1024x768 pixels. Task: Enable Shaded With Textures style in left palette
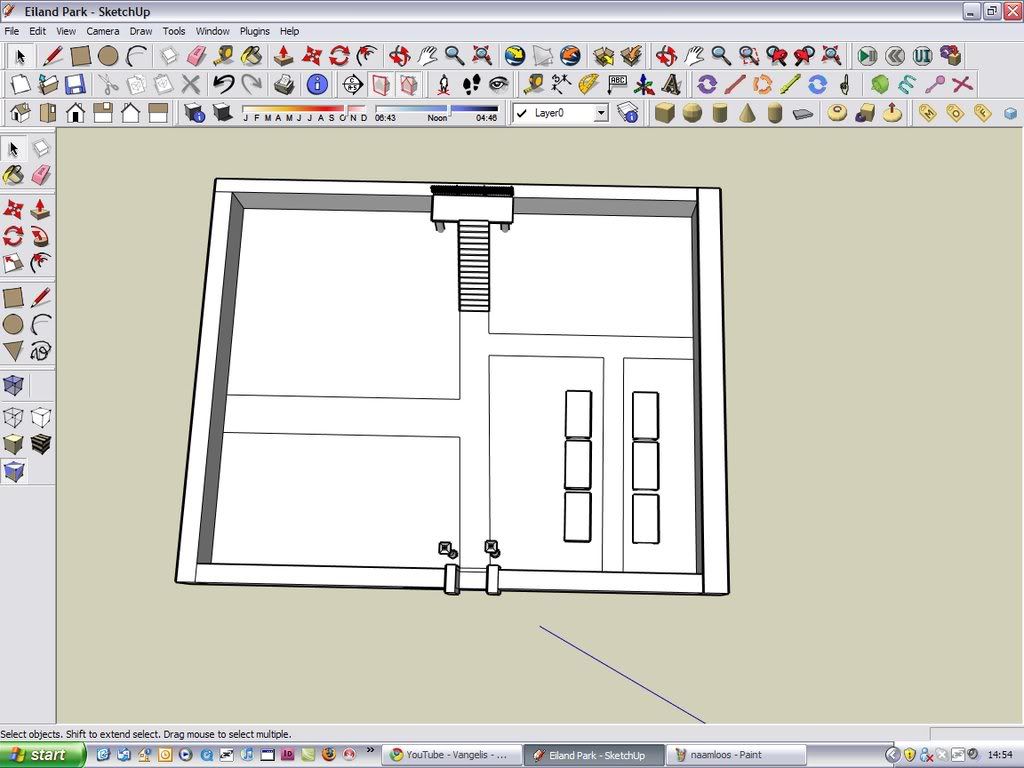[x=40, y=444]
